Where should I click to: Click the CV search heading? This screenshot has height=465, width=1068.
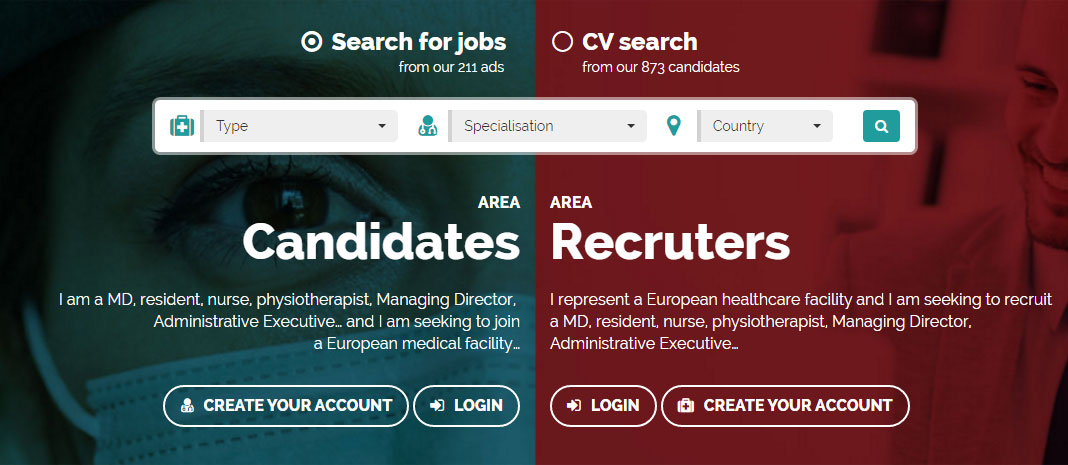pyautogui.click(x=640, y=42)
